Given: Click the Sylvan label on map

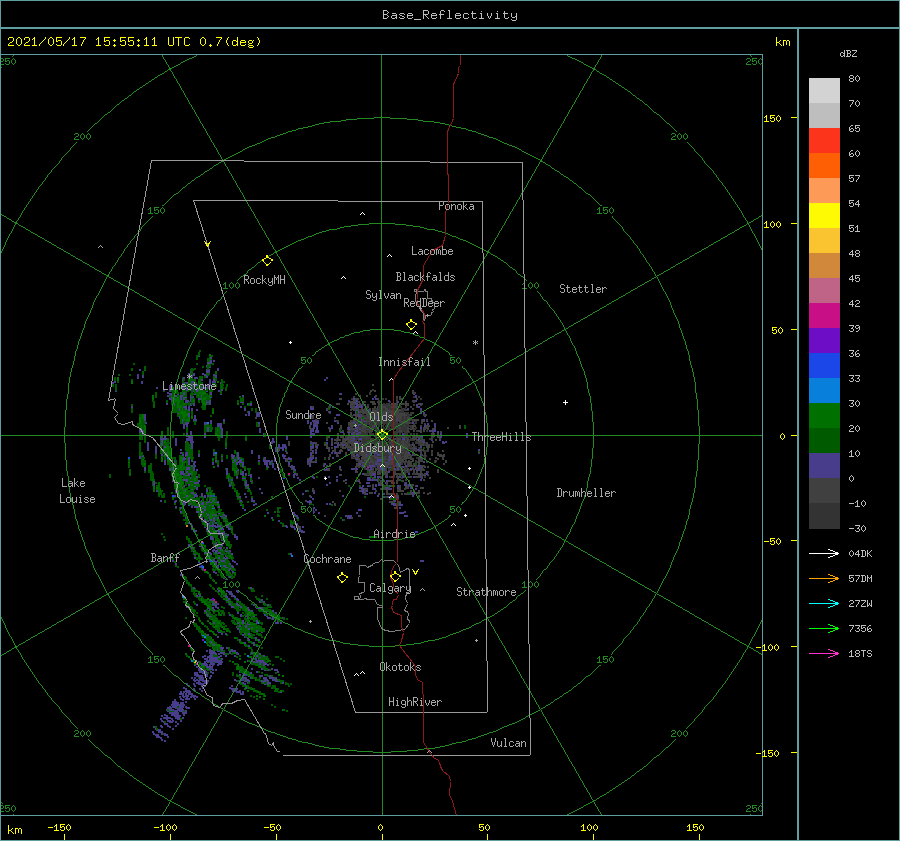Looking at the screenshot, I should [383, 295].
